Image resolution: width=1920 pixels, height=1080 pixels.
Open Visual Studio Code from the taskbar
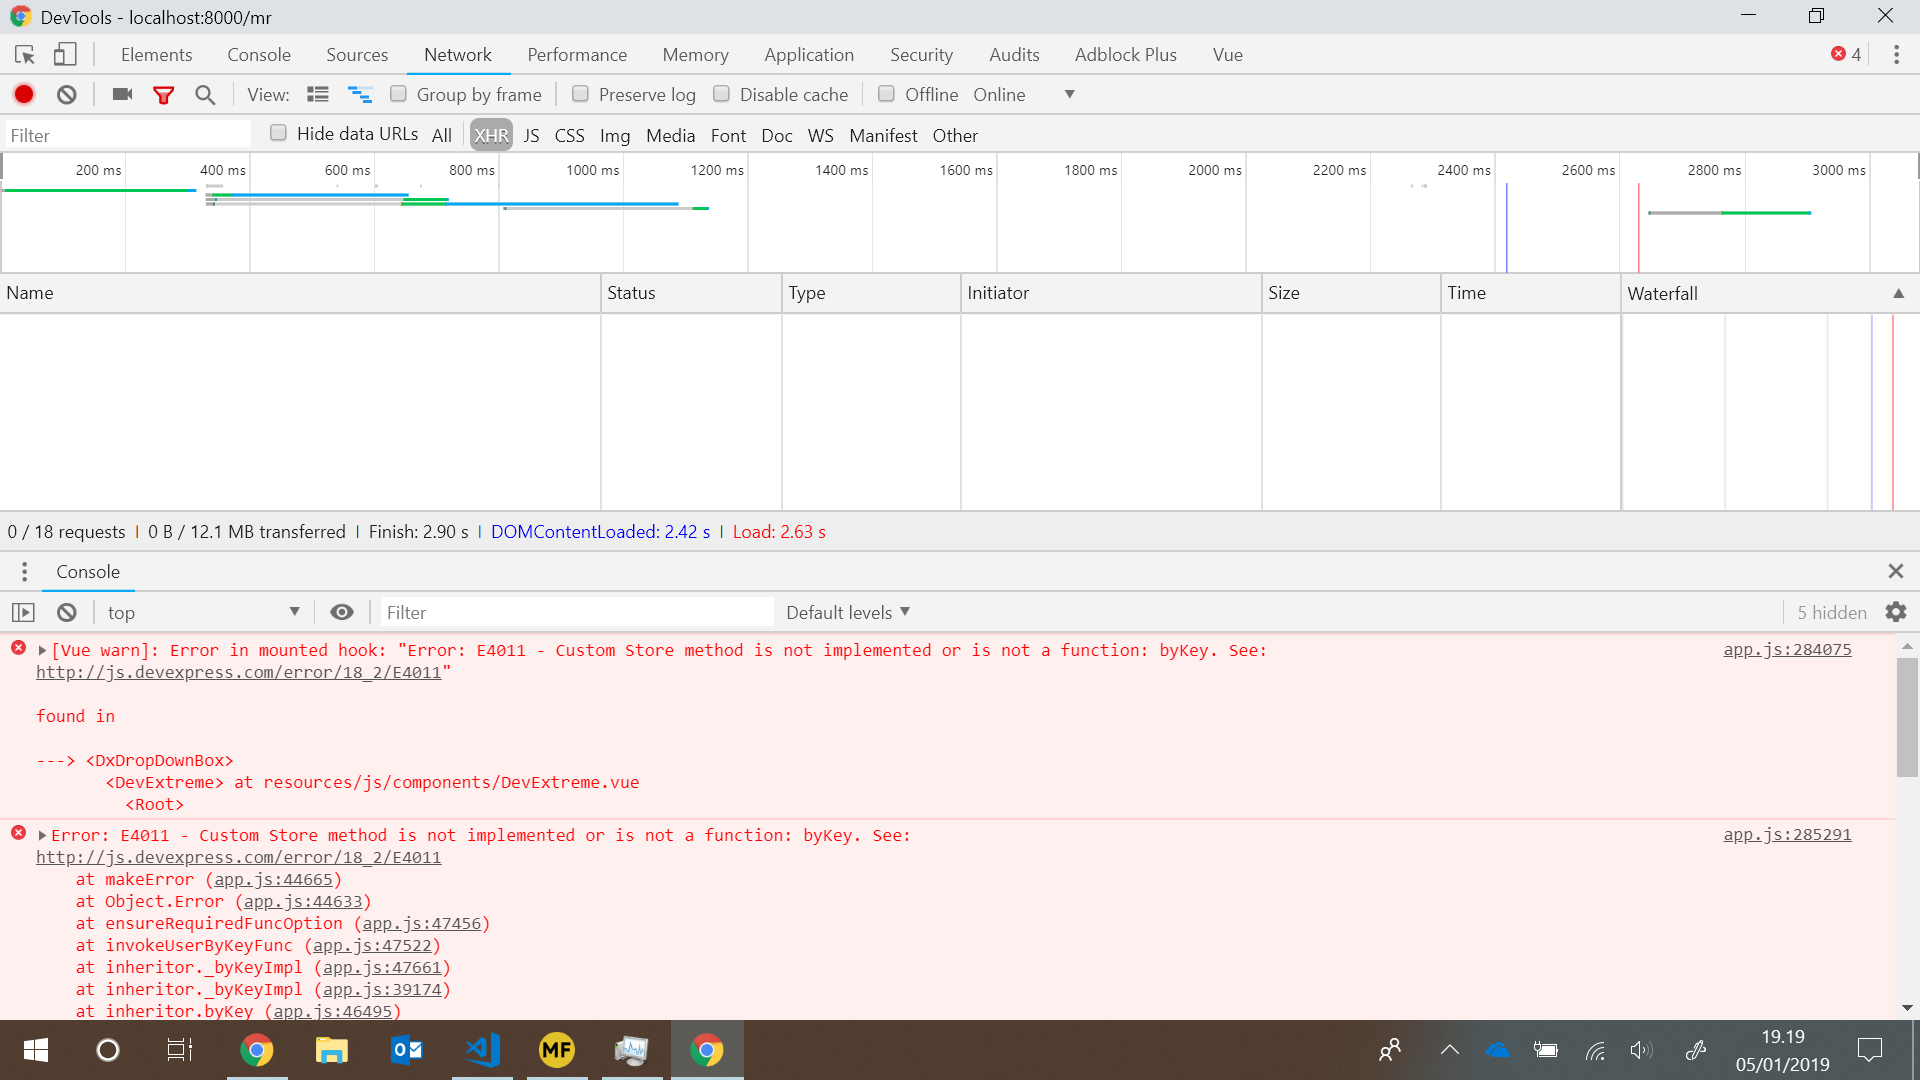coord(481,1050)
